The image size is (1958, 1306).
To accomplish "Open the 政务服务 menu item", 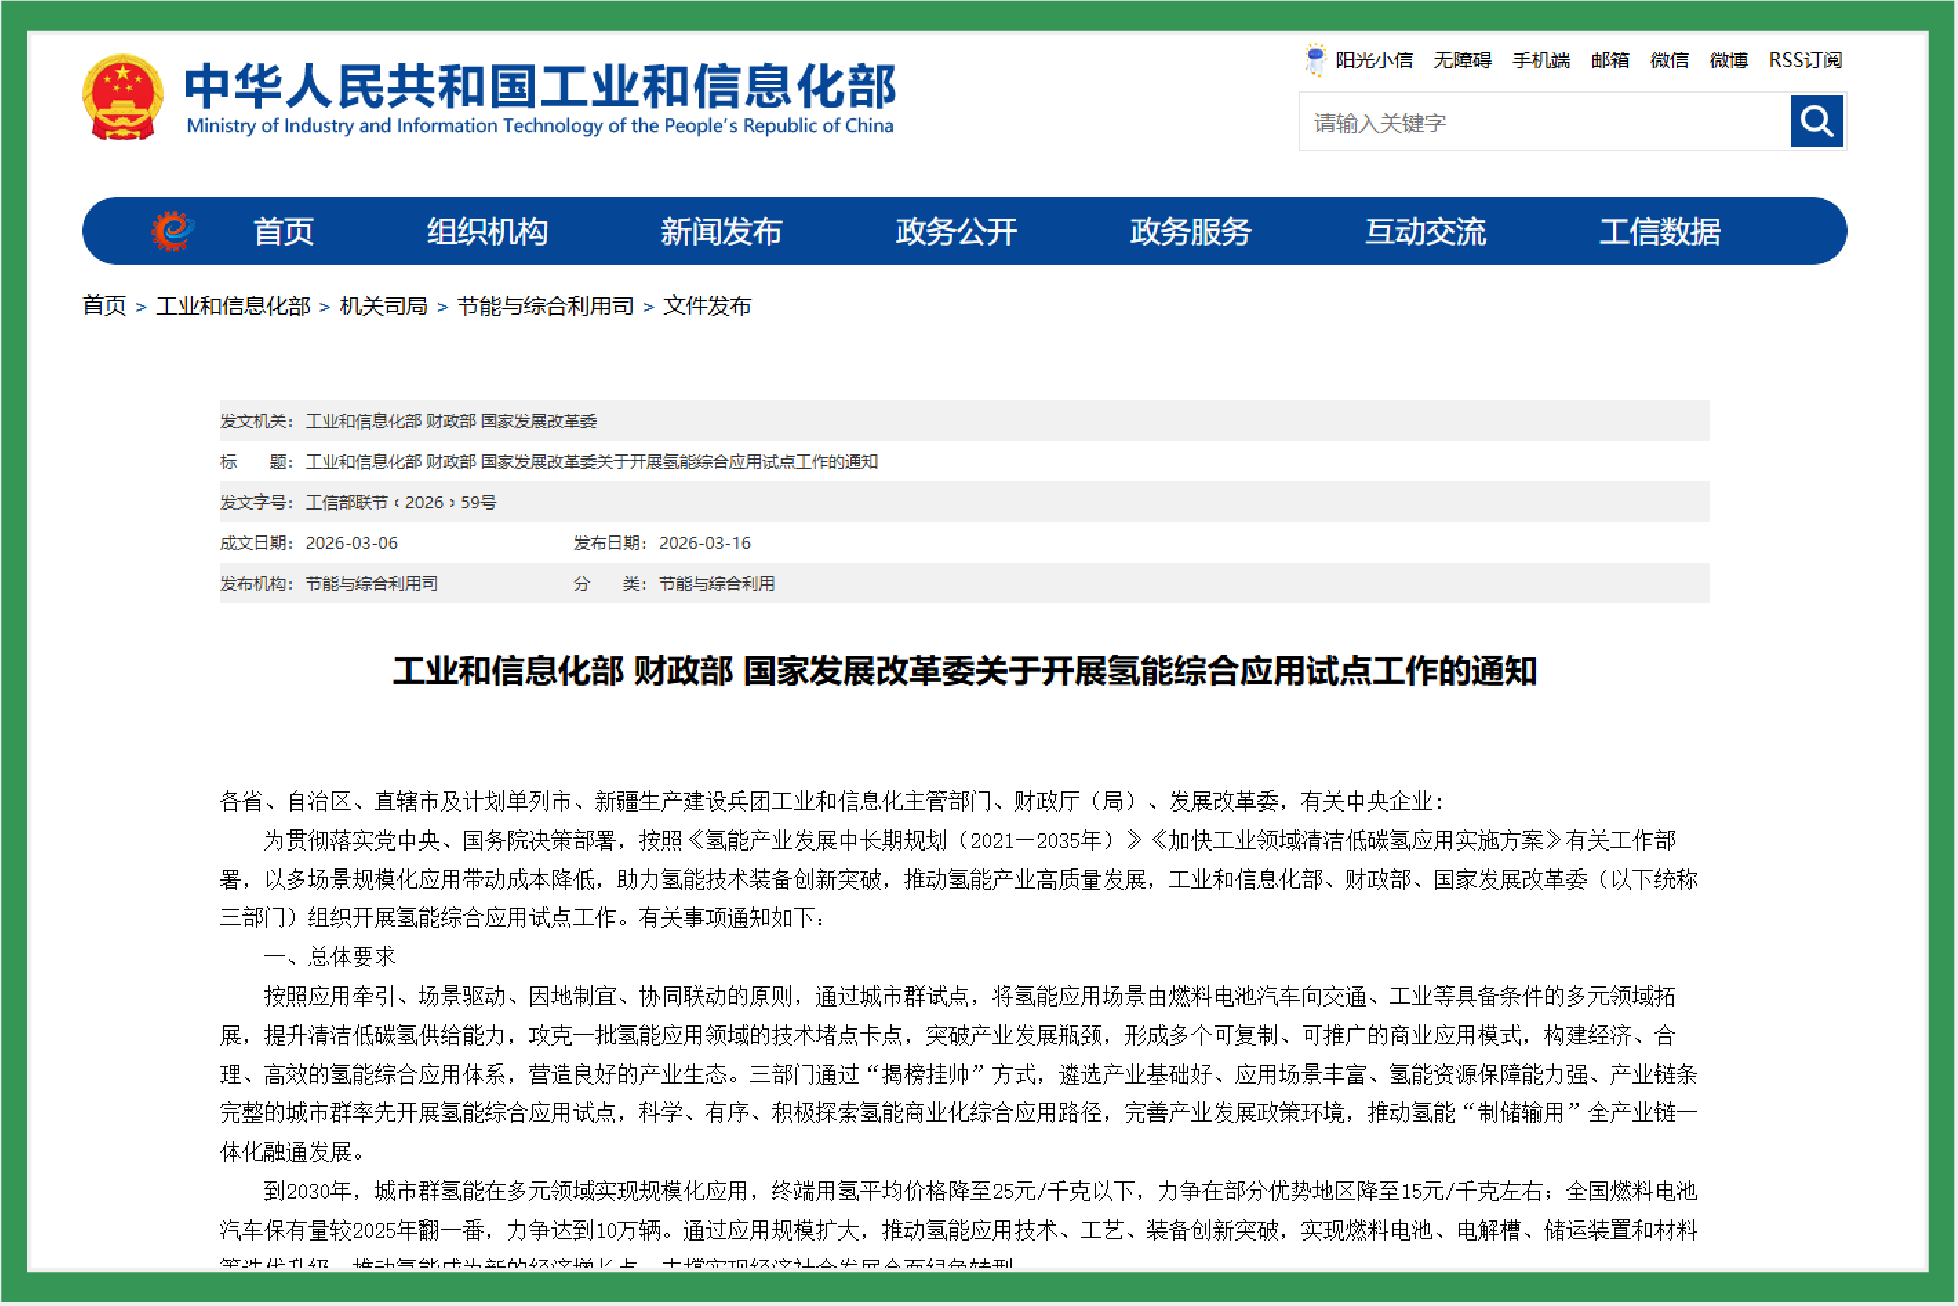I will pos(1190,232).
